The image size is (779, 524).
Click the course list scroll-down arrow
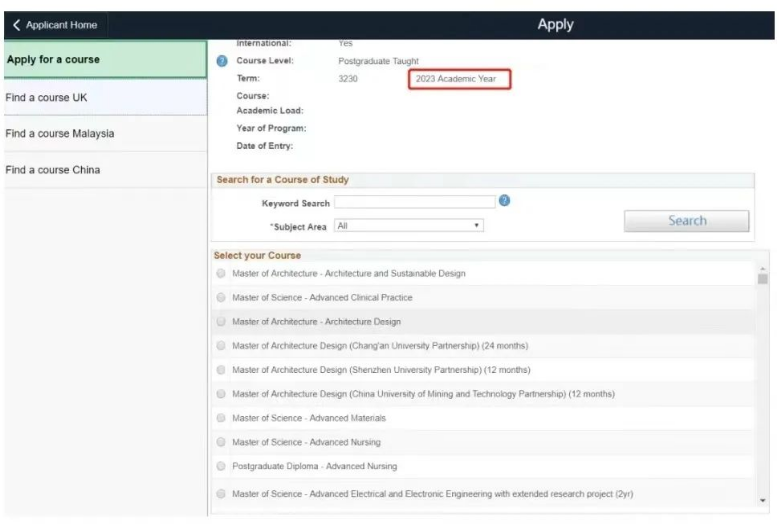pos(763,501)
